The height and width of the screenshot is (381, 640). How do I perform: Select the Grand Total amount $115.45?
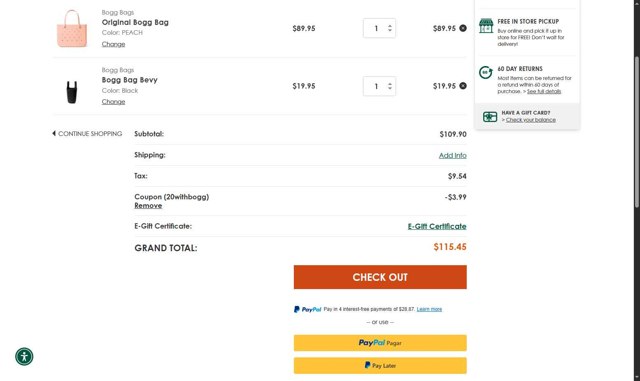450,247
